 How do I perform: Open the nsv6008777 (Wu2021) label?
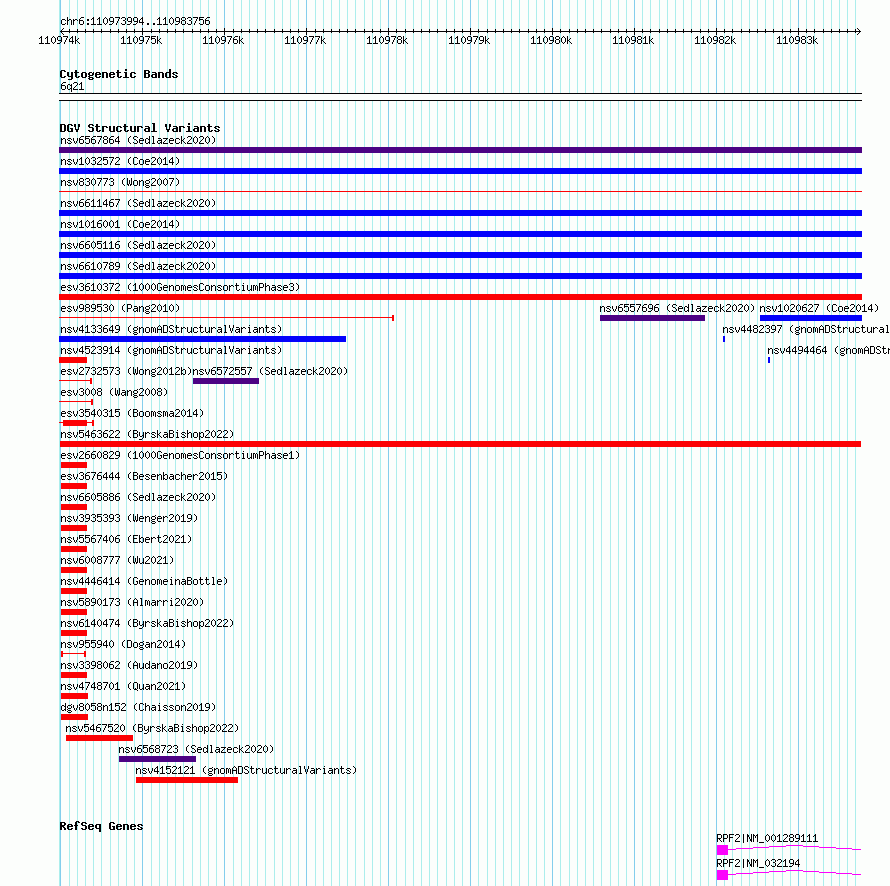[117, 560]
